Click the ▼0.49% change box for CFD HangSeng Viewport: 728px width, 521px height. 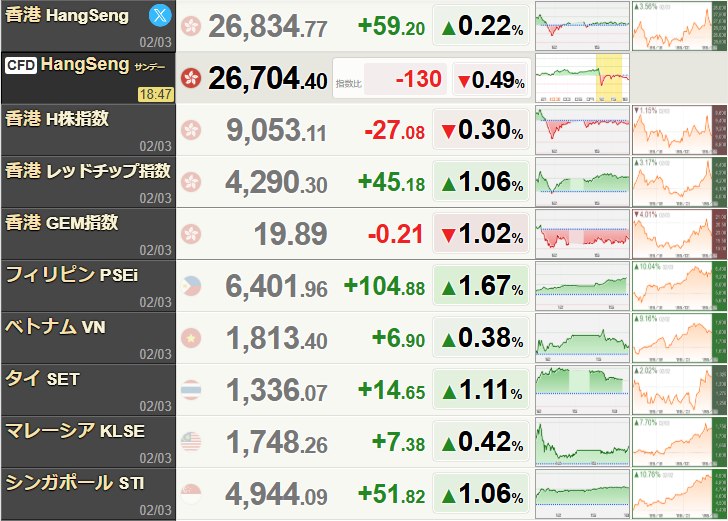click(x=491, y=79)
